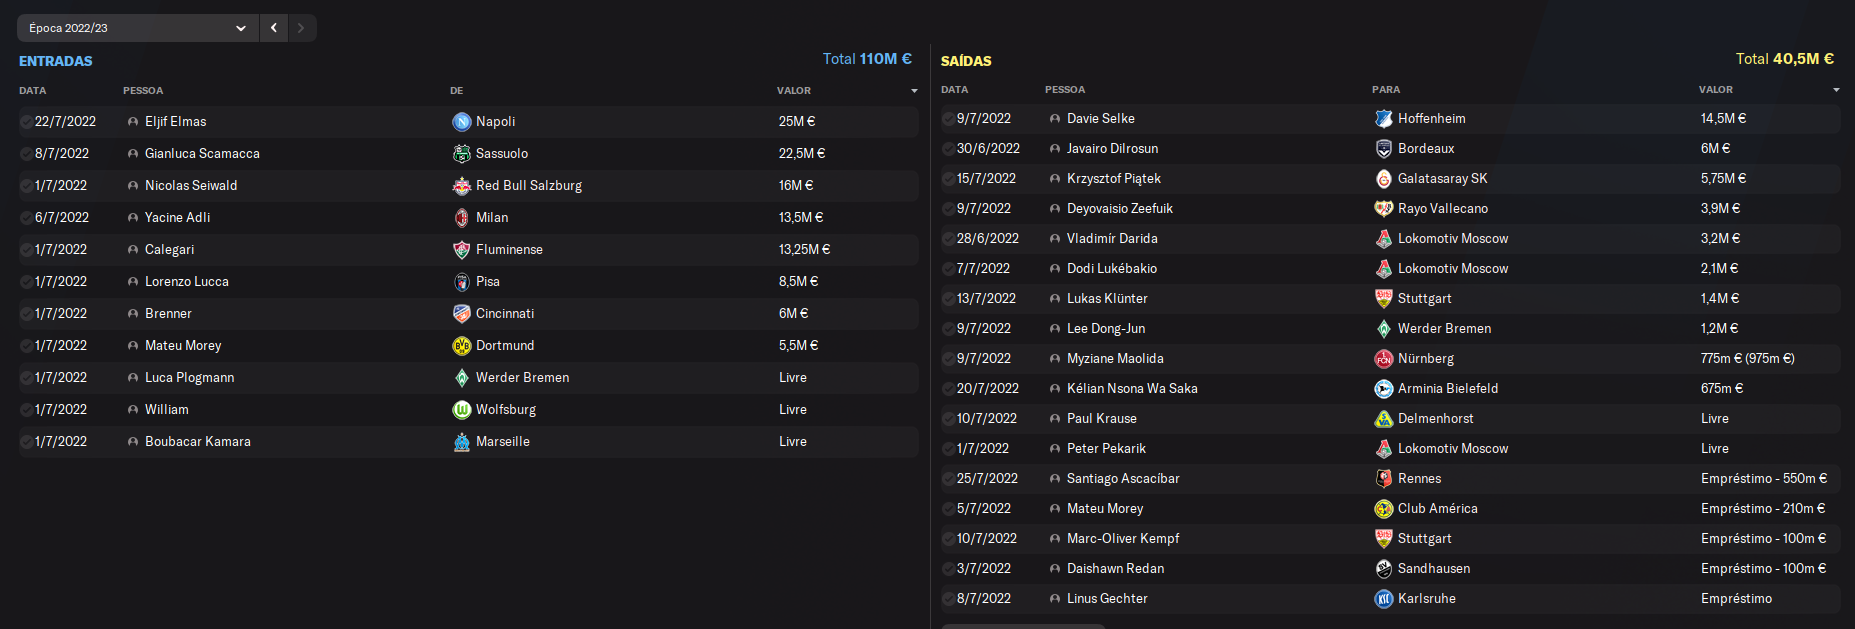This screenshot has width=1855, height=629.
Task: Click the Arminia Bielefeld club badge
Action: (1383, 389)
